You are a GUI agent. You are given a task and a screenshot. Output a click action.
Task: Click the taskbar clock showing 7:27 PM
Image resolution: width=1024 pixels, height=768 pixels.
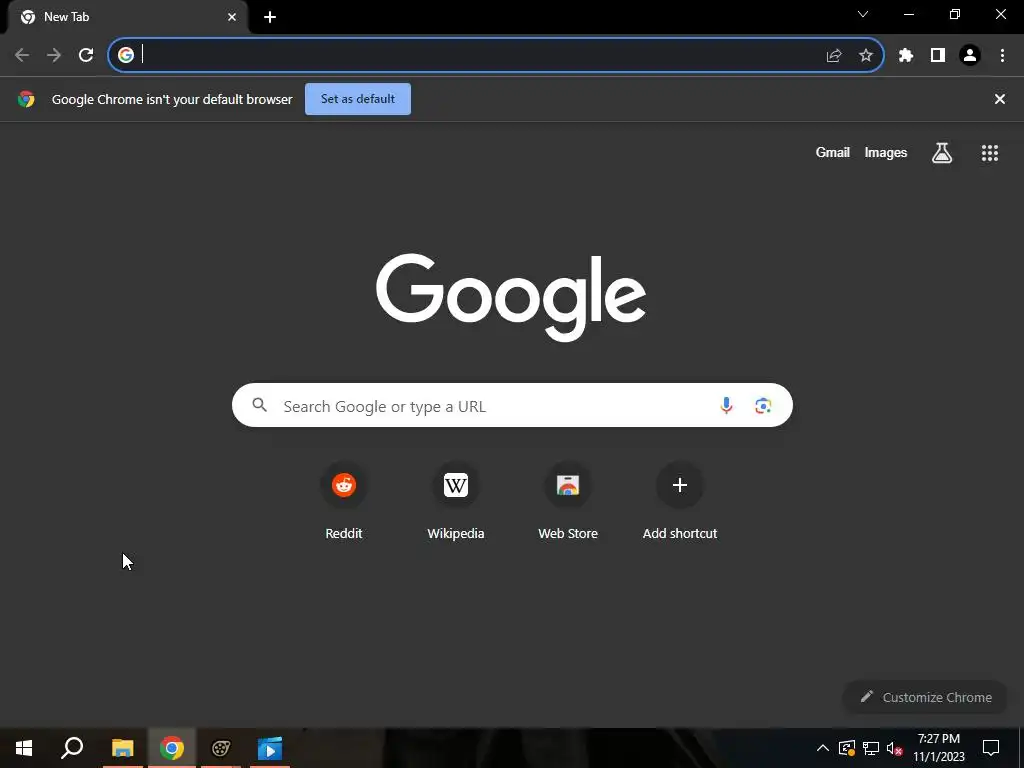pyautogui.click(x=938, y=748)
